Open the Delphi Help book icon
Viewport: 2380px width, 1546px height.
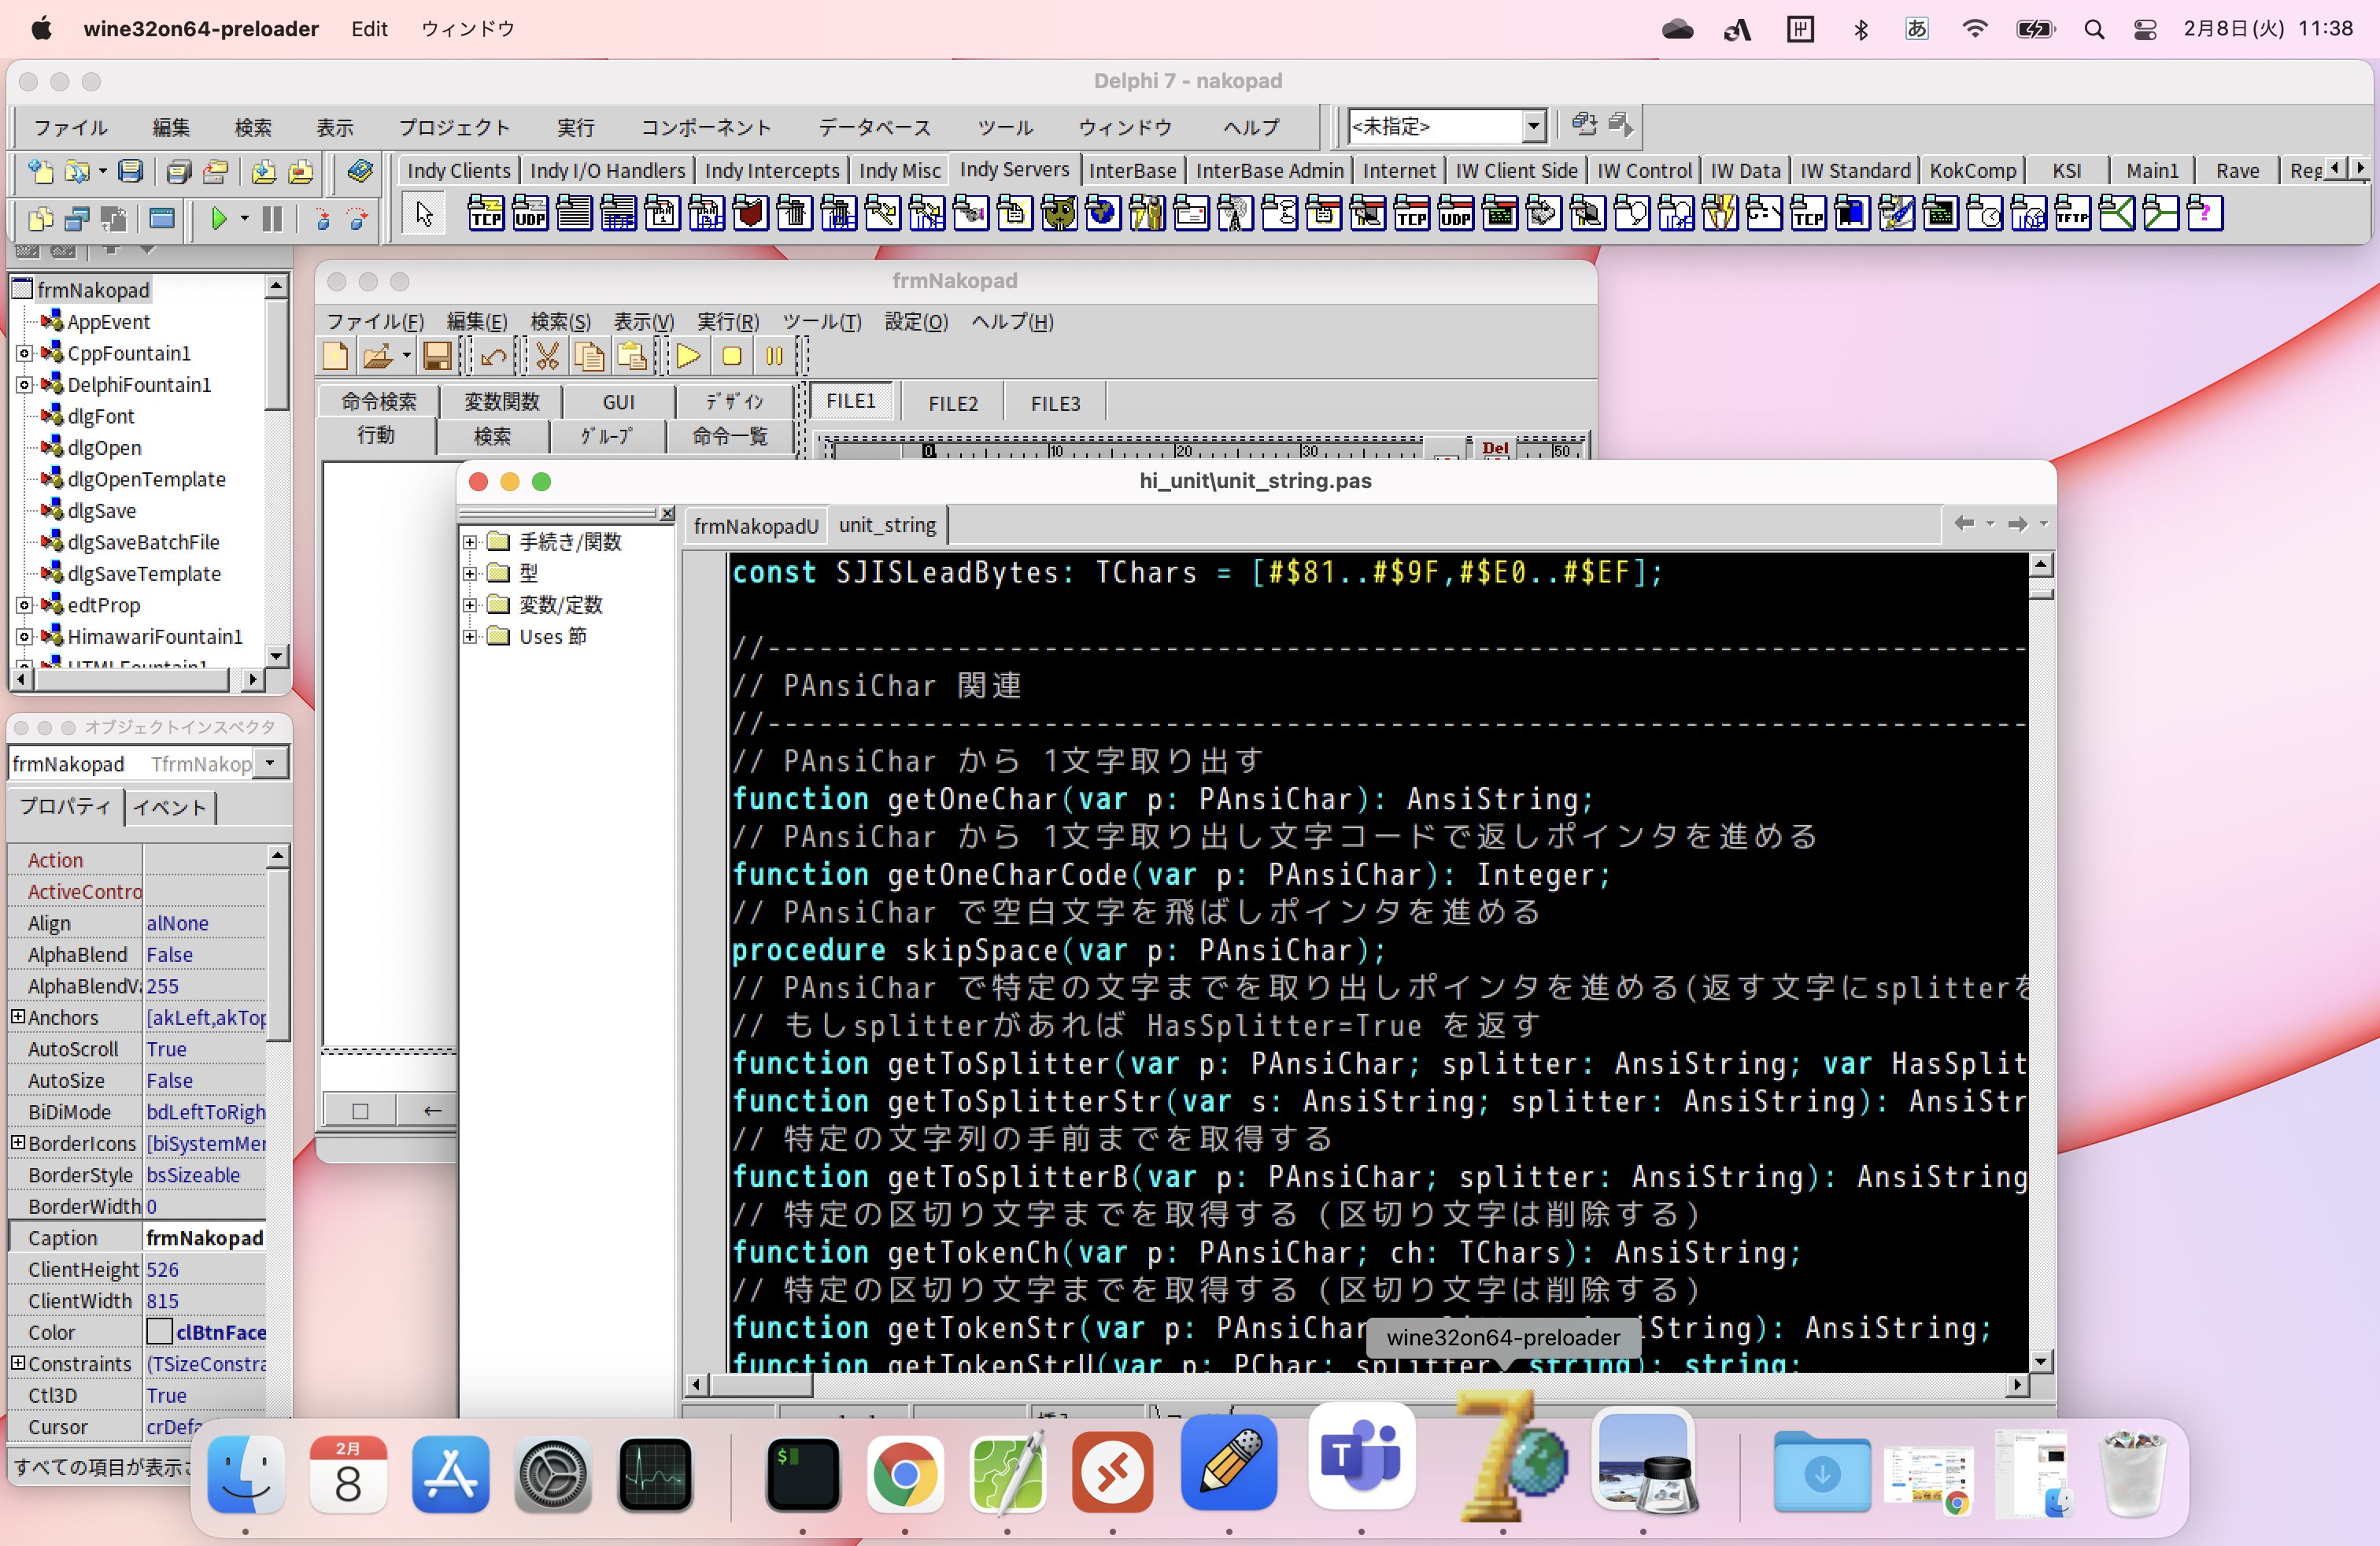click(360, 171)
